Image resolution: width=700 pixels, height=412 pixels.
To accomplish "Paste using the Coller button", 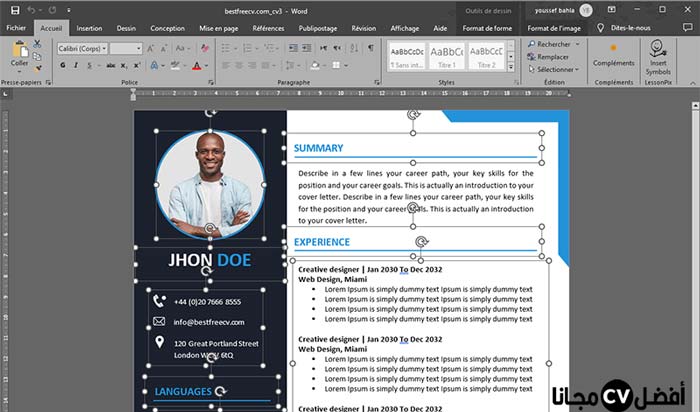I will [19, 55].
